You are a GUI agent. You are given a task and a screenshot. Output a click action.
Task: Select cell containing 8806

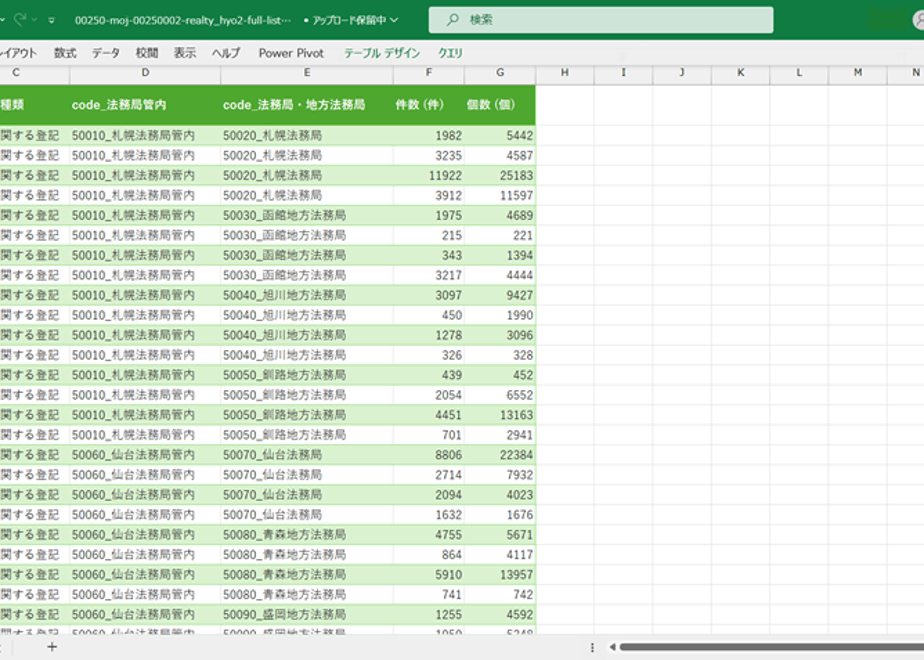pyautogui.click(x=428, y=455)
